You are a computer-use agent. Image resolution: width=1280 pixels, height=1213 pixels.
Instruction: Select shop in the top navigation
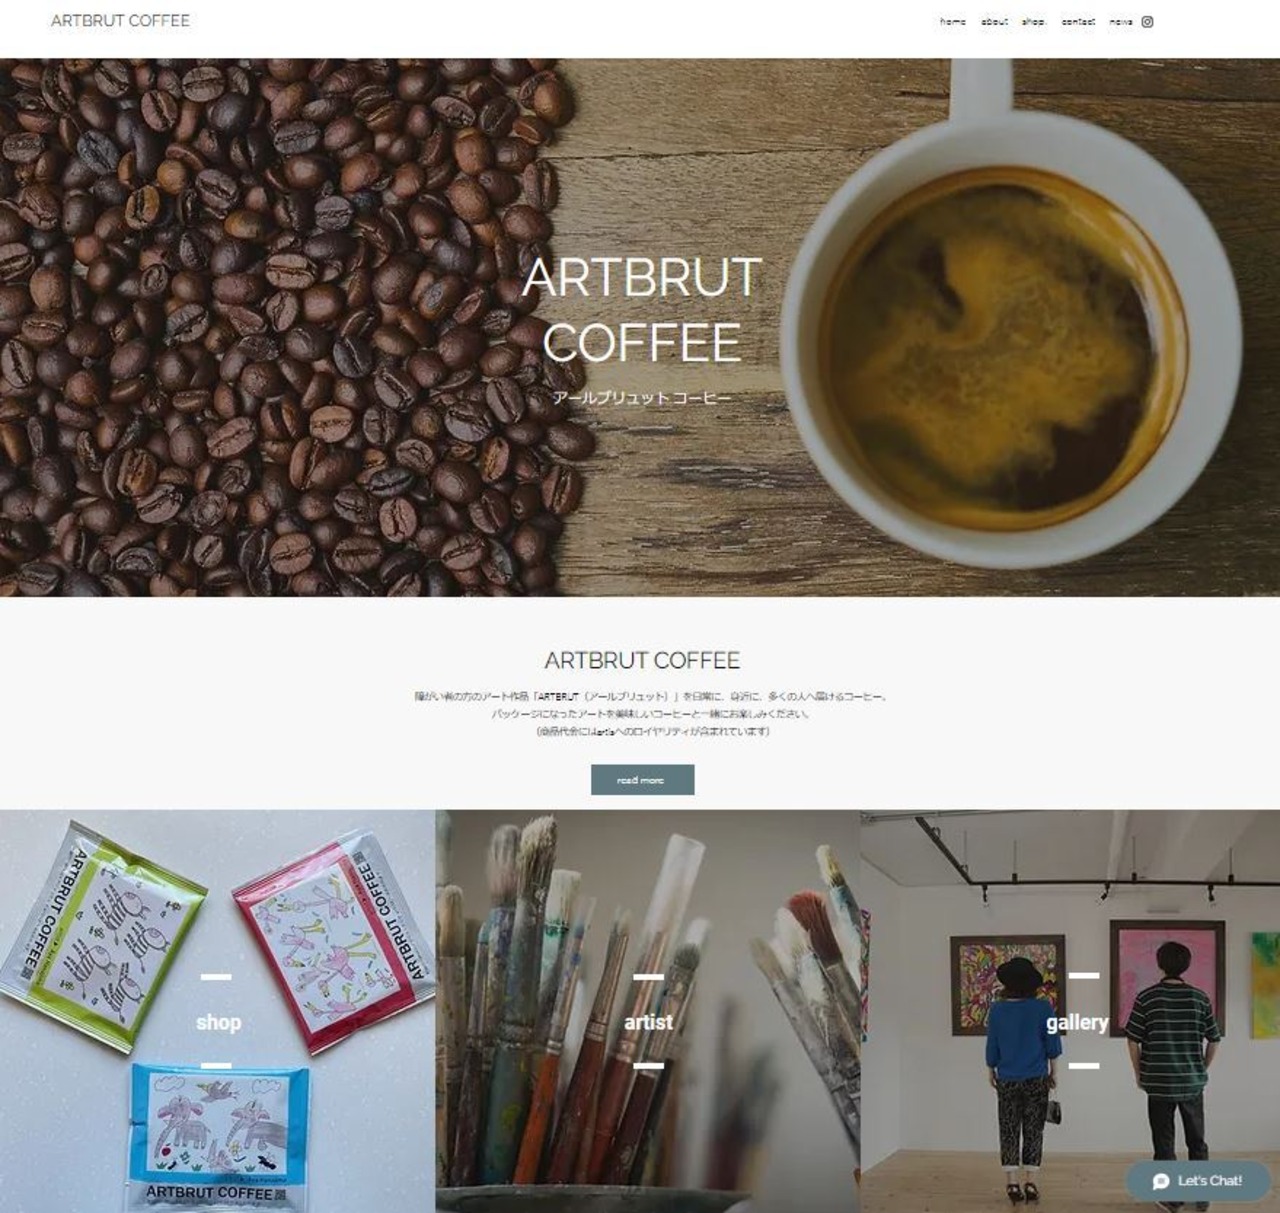(1033, 21)
